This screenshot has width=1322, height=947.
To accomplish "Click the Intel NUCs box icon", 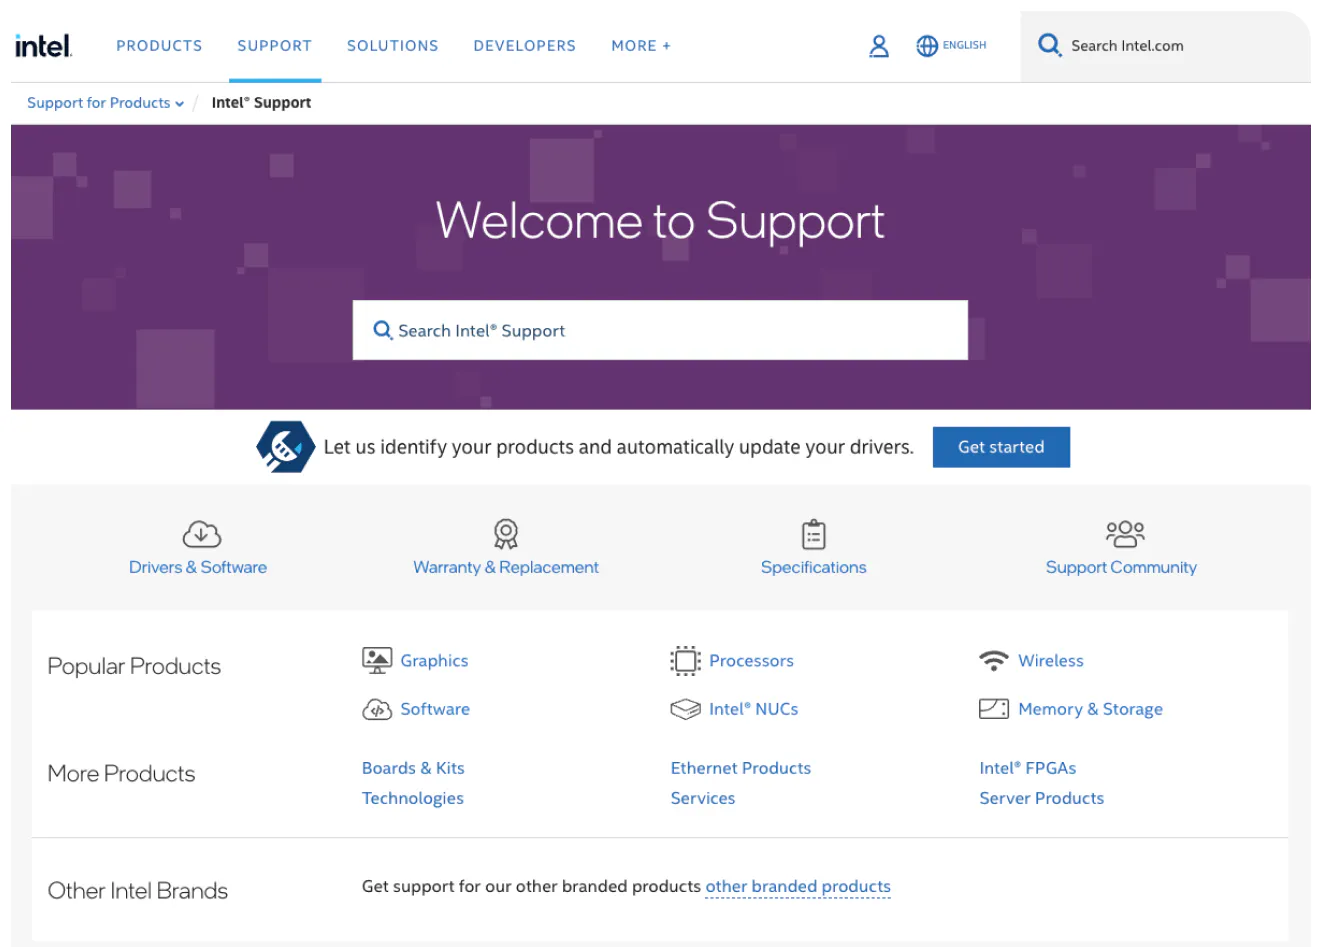I will (x=685, y=709).
